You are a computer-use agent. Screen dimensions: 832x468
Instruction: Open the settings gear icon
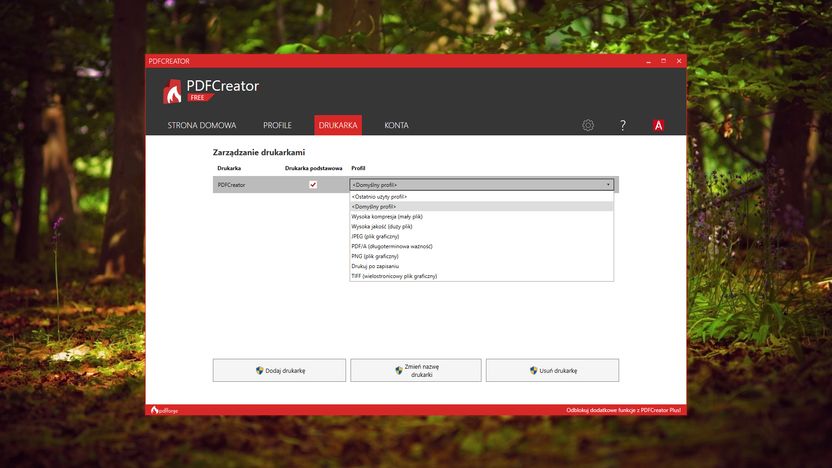point(587,125)
